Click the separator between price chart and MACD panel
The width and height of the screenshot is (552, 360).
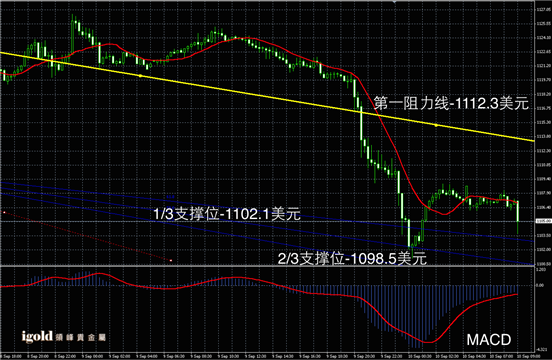point(268,266)
